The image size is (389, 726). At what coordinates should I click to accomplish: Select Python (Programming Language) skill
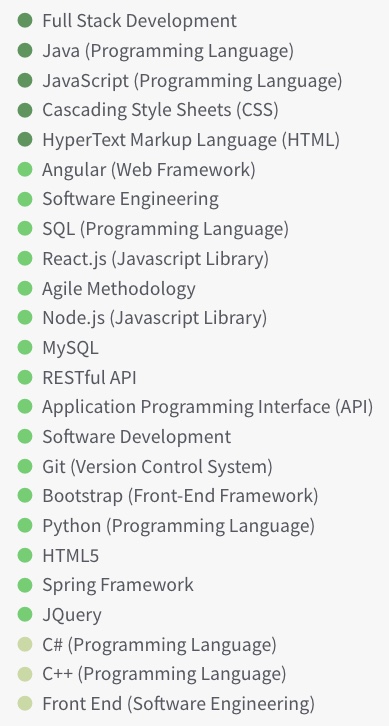point(178,526)
